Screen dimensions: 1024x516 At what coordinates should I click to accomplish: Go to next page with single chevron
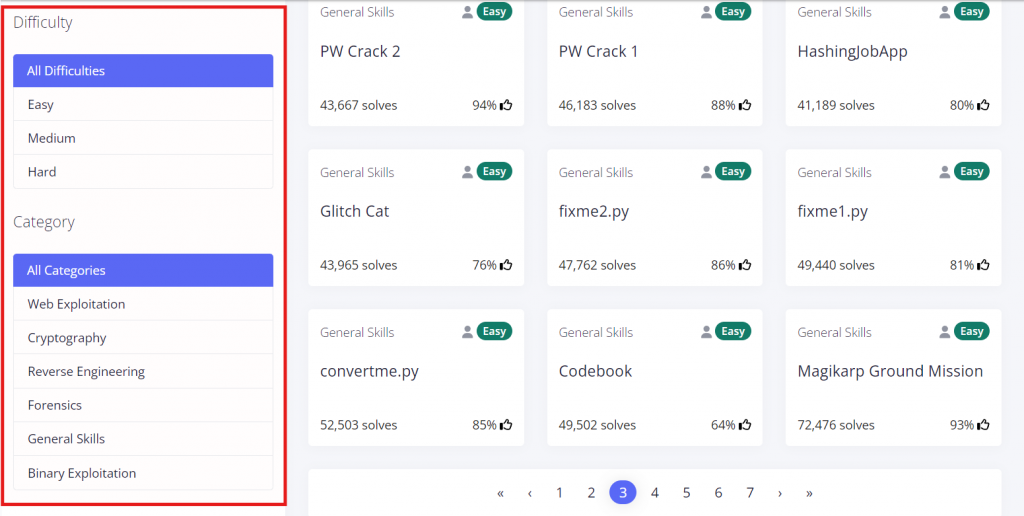pos(780,493)
